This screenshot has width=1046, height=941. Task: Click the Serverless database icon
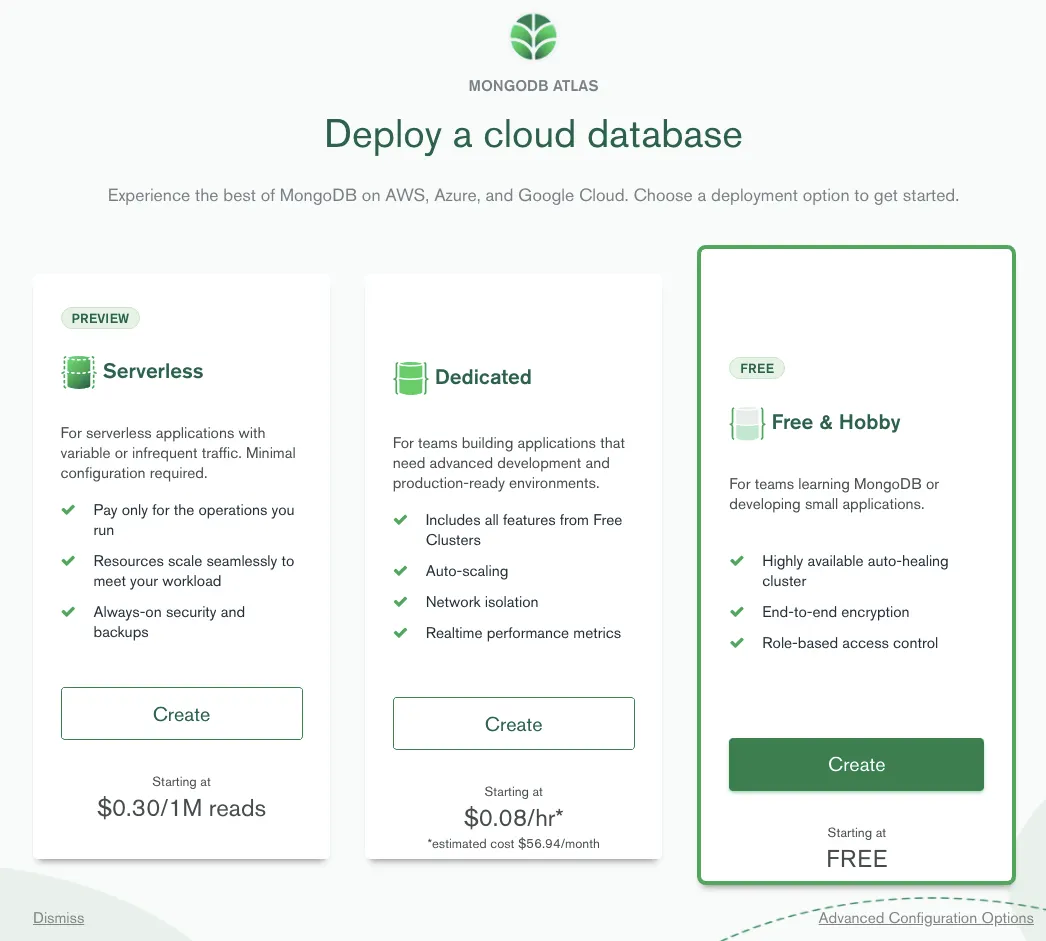point(79,371)
